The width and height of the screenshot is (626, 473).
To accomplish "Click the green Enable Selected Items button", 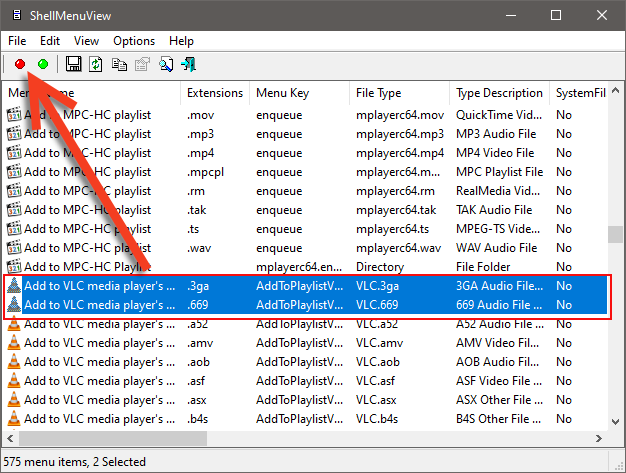I will pos(43,64).
